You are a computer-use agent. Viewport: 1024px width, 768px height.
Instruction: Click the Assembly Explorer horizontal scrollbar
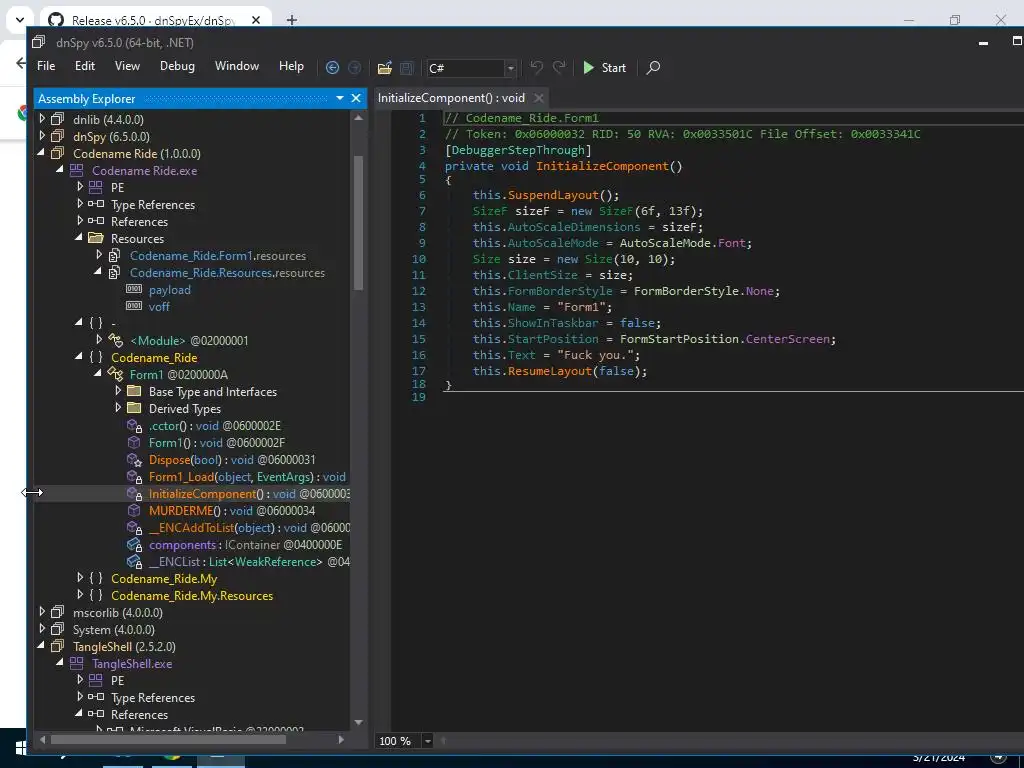coord(168,740)
